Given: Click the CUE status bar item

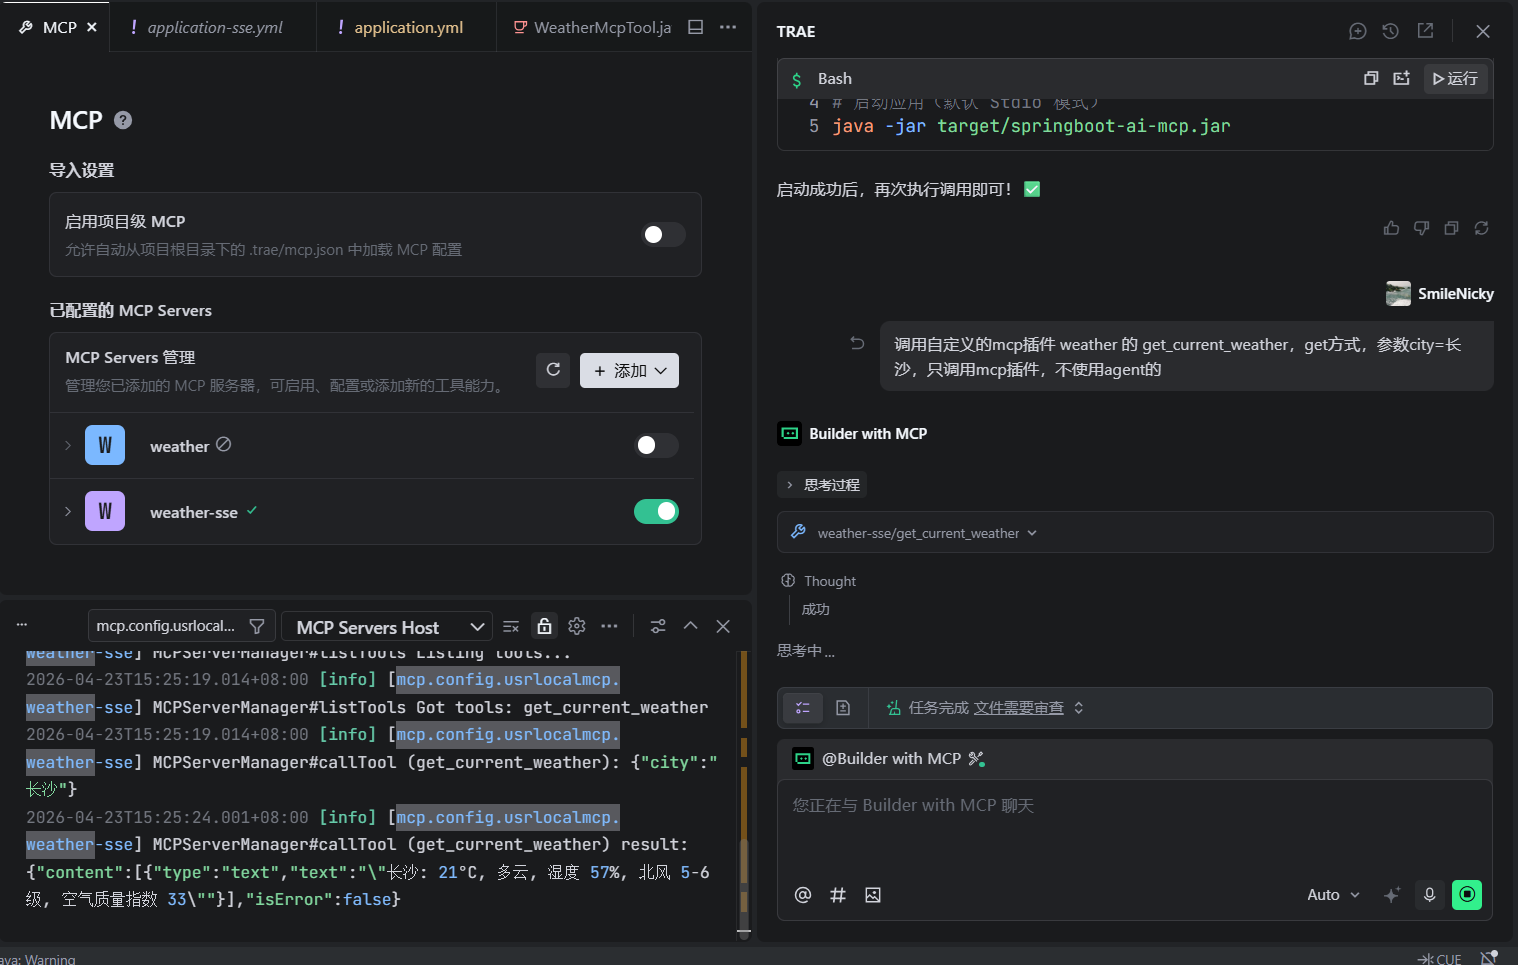Looking at the screenshot, I should [1440, 959].
